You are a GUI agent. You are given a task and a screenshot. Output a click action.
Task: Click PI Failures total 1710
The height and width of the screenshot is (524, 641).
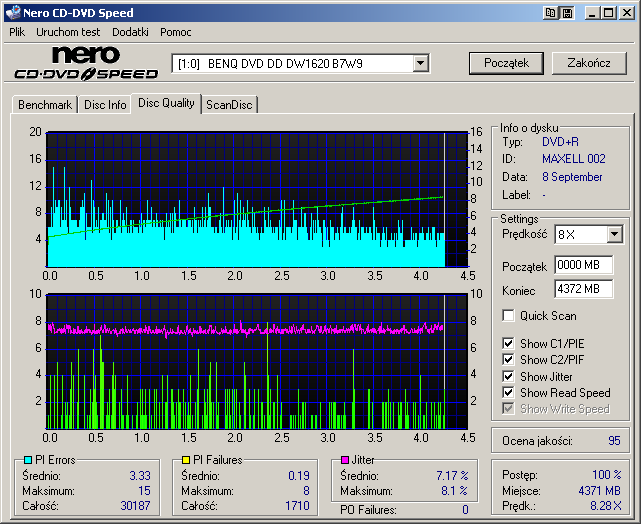pyautogui.click(x=297, y=506)
